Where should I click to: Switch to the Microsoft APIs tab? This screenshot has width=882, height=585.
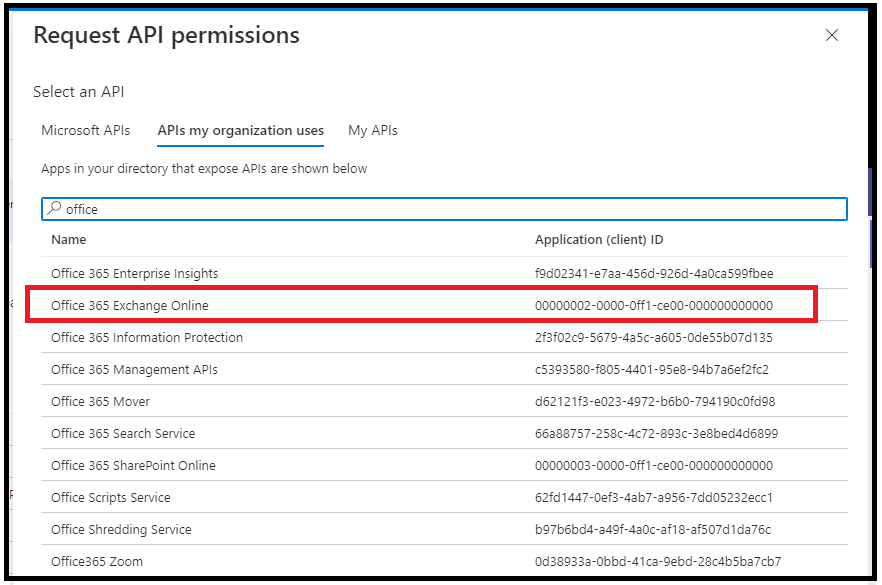pyautogui.click(x=86, y=130)
